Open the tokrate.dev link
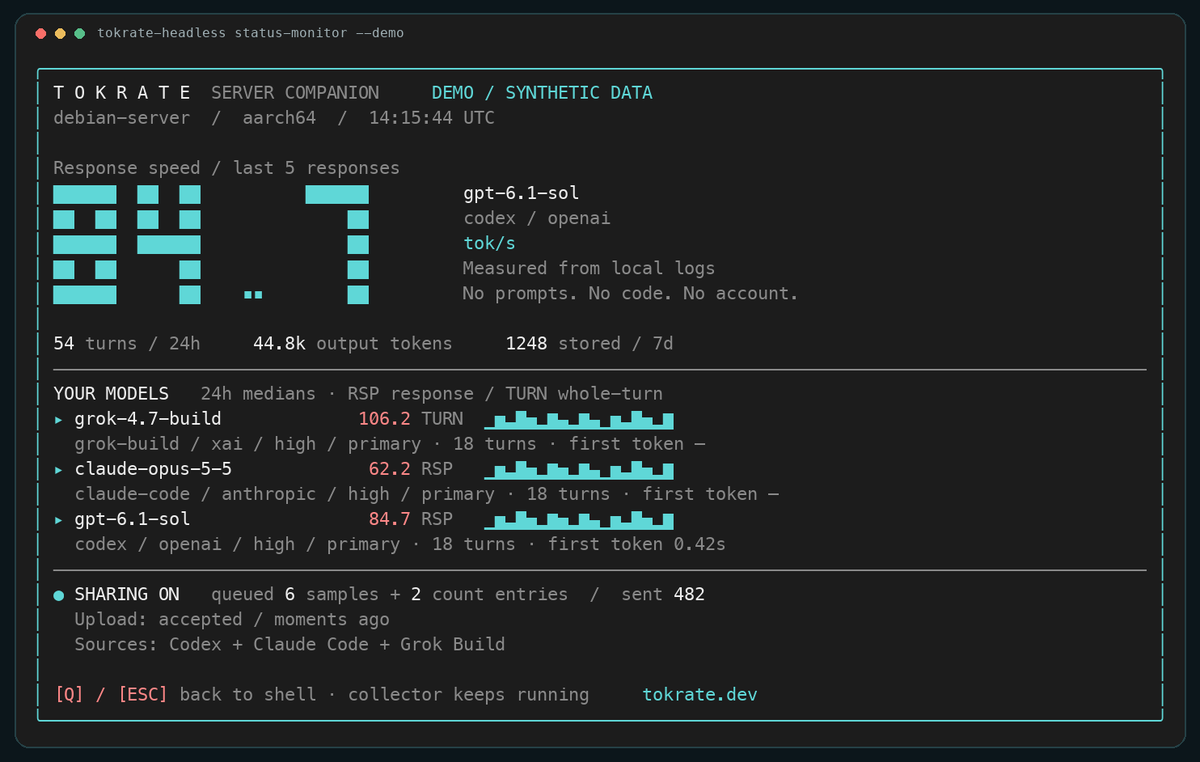 click(x=700, y=694)
